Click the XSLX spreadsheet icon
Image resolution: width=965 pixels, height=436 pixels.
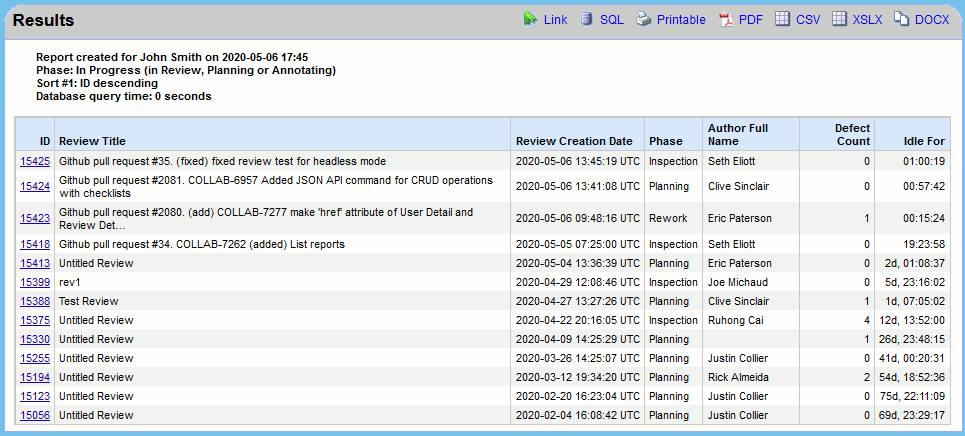pyautogui.click(x=840, y=19)
